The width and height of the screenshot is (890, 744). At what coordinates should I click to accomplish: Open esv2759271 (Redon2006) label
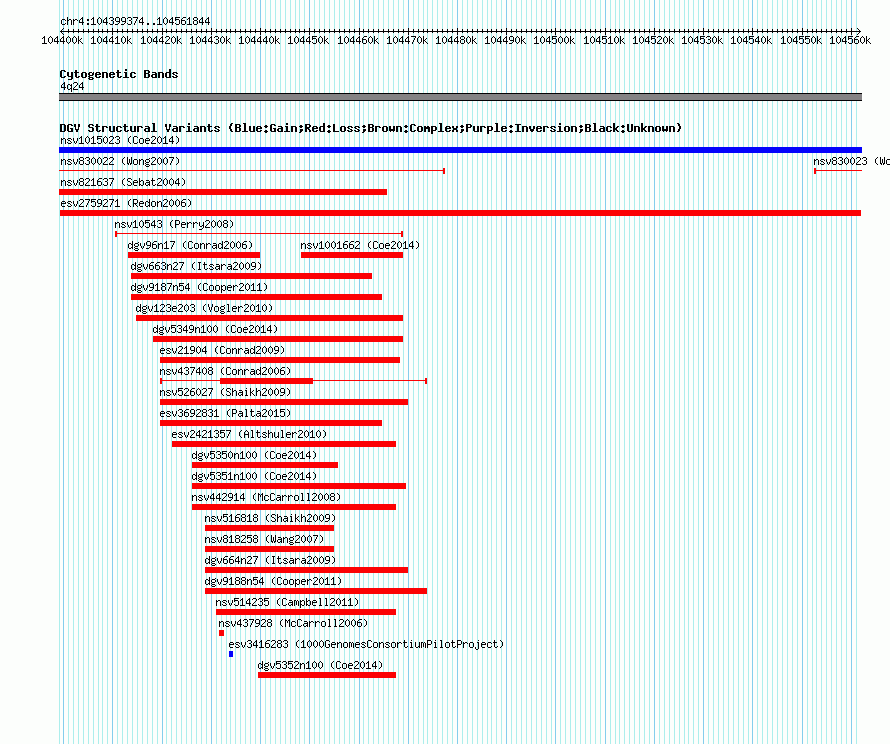(x=126, y=203)
